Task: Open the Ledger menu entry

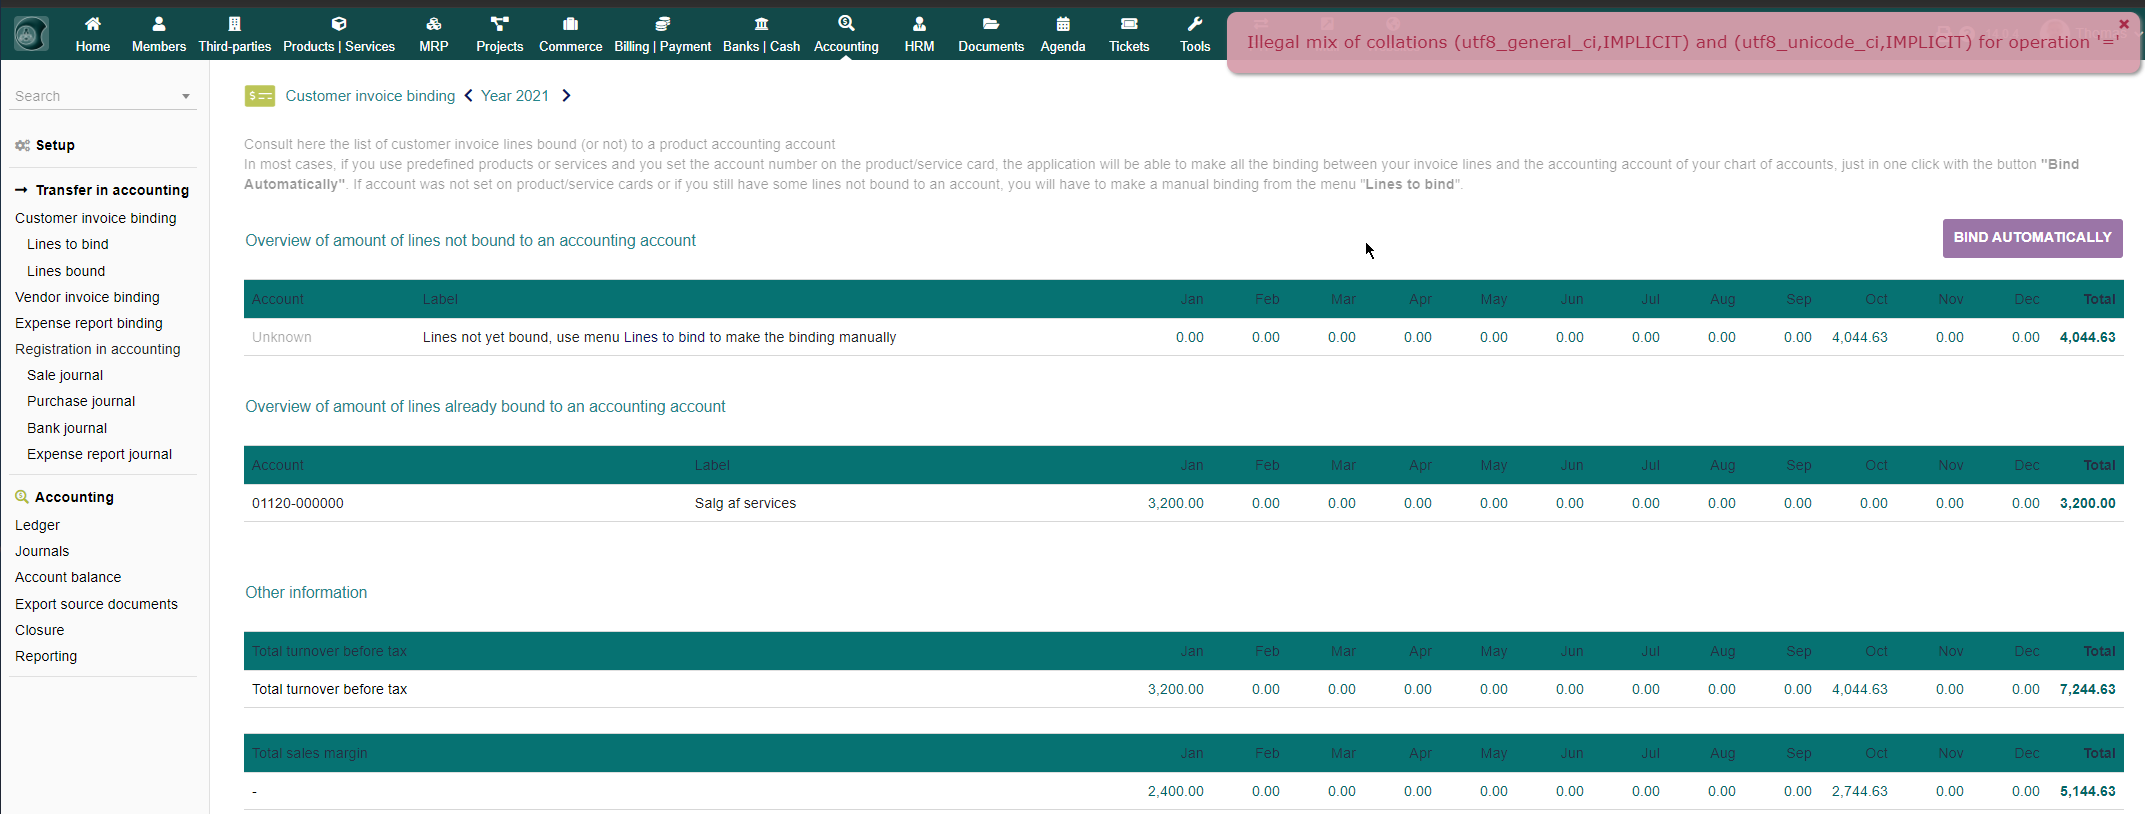Action: coord(37,525)
